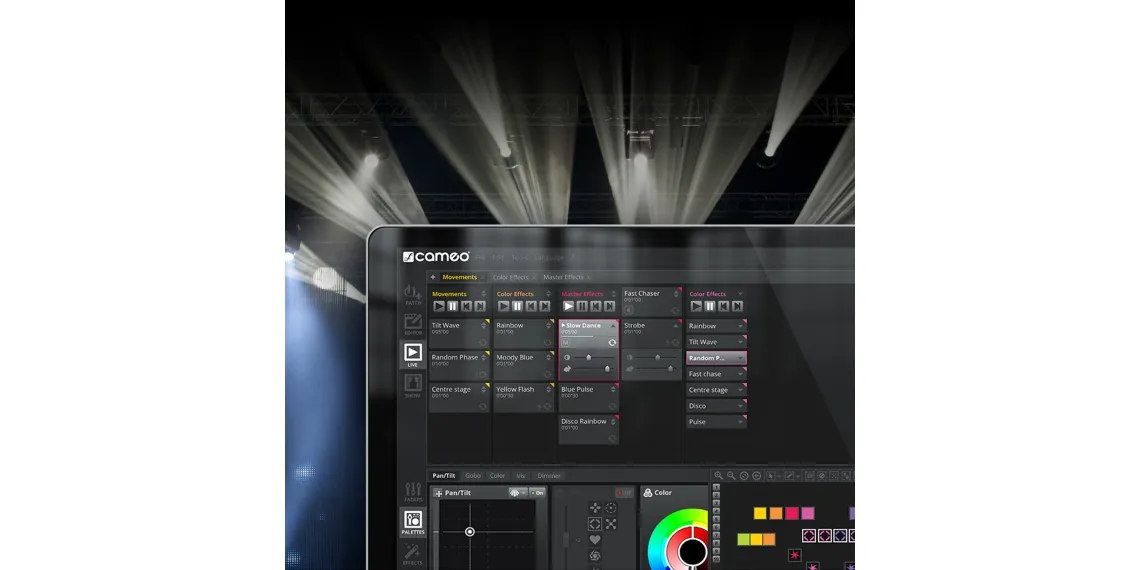
Task: Expand the Random P... dropdown
Action: (740, 358)
